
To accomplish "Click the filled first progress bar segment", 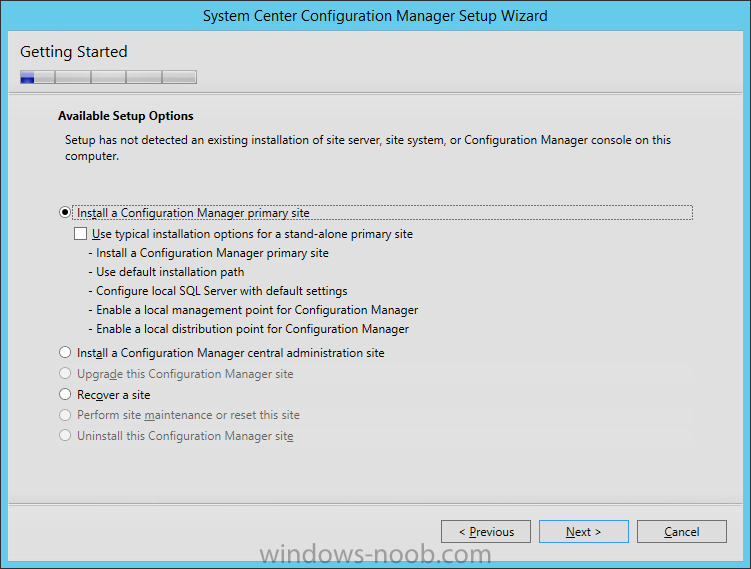I will tap(27, 77).
